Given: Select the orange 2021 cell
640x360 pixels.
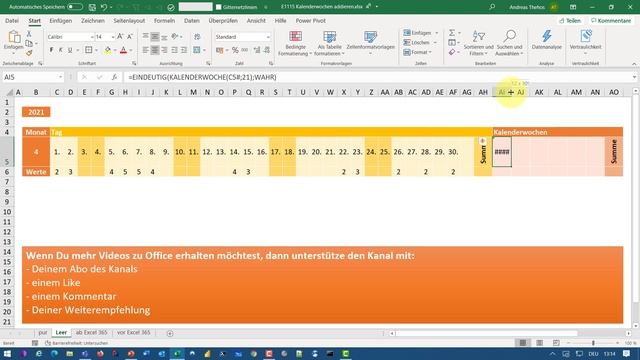Looking at the screenshot, I should point(36,112).
